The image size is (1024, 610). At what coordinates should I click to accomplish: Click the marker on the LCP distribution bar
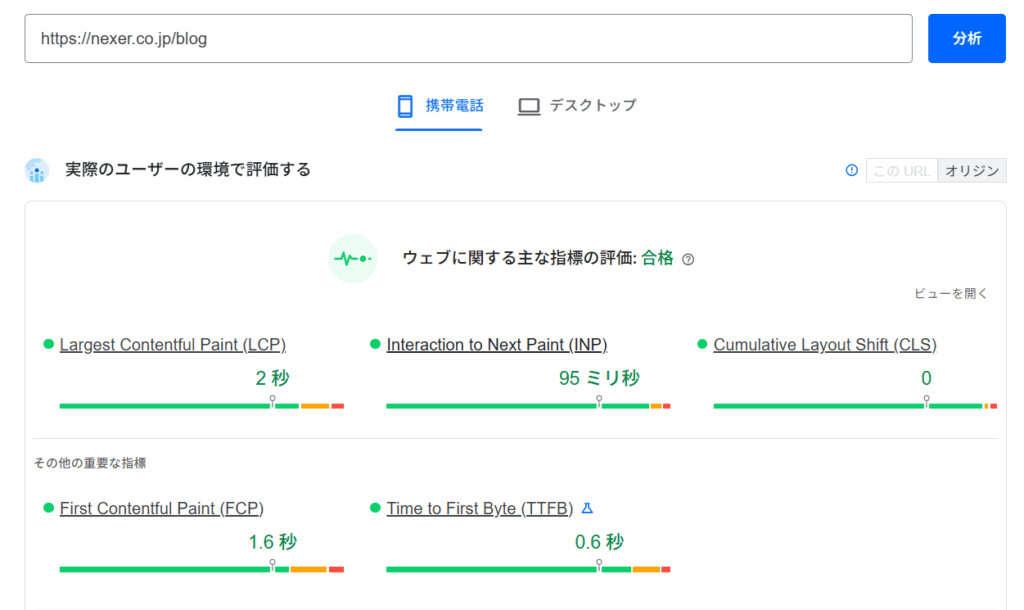point(272,399)
